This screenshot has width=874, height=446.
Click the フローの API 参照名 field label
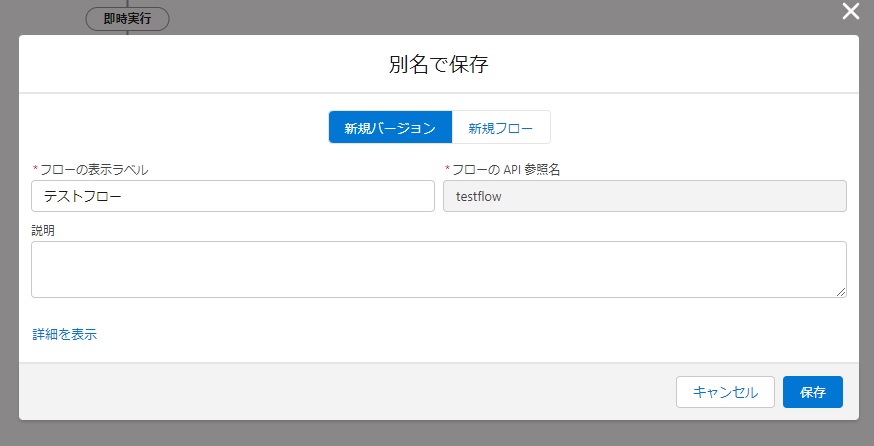point(506,170)
